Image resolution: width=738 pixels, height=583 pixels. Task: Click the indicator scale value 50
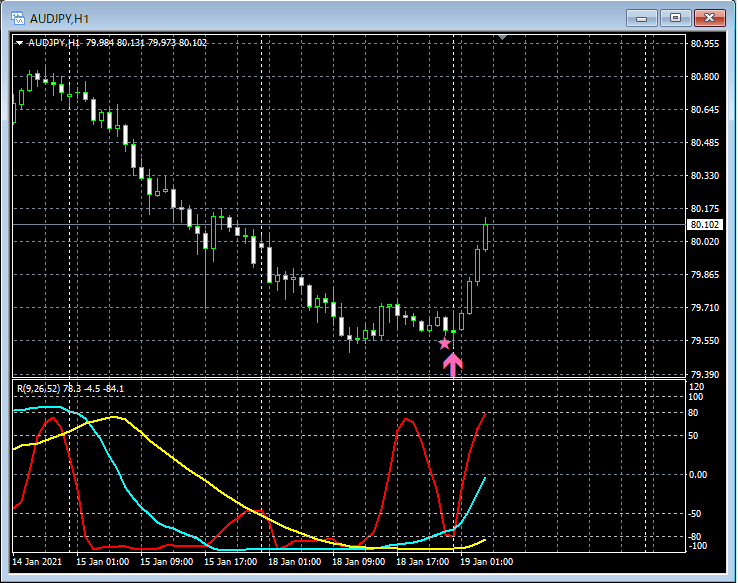click(x=693, y=436)
